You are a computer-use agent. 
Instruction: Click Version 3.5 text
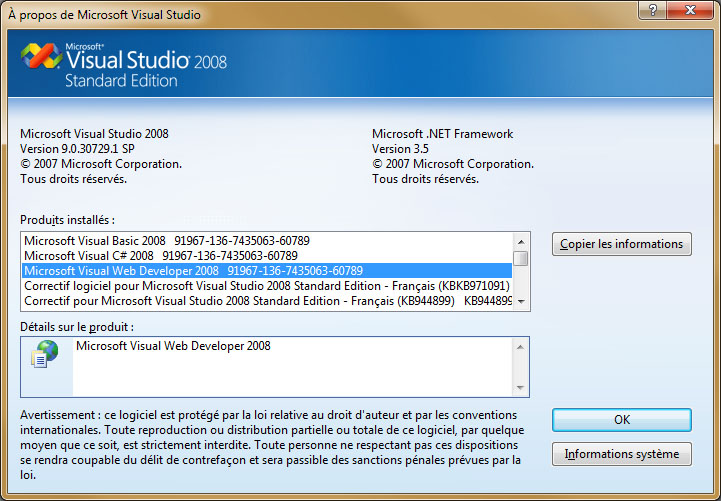click(x=400, y=149)
